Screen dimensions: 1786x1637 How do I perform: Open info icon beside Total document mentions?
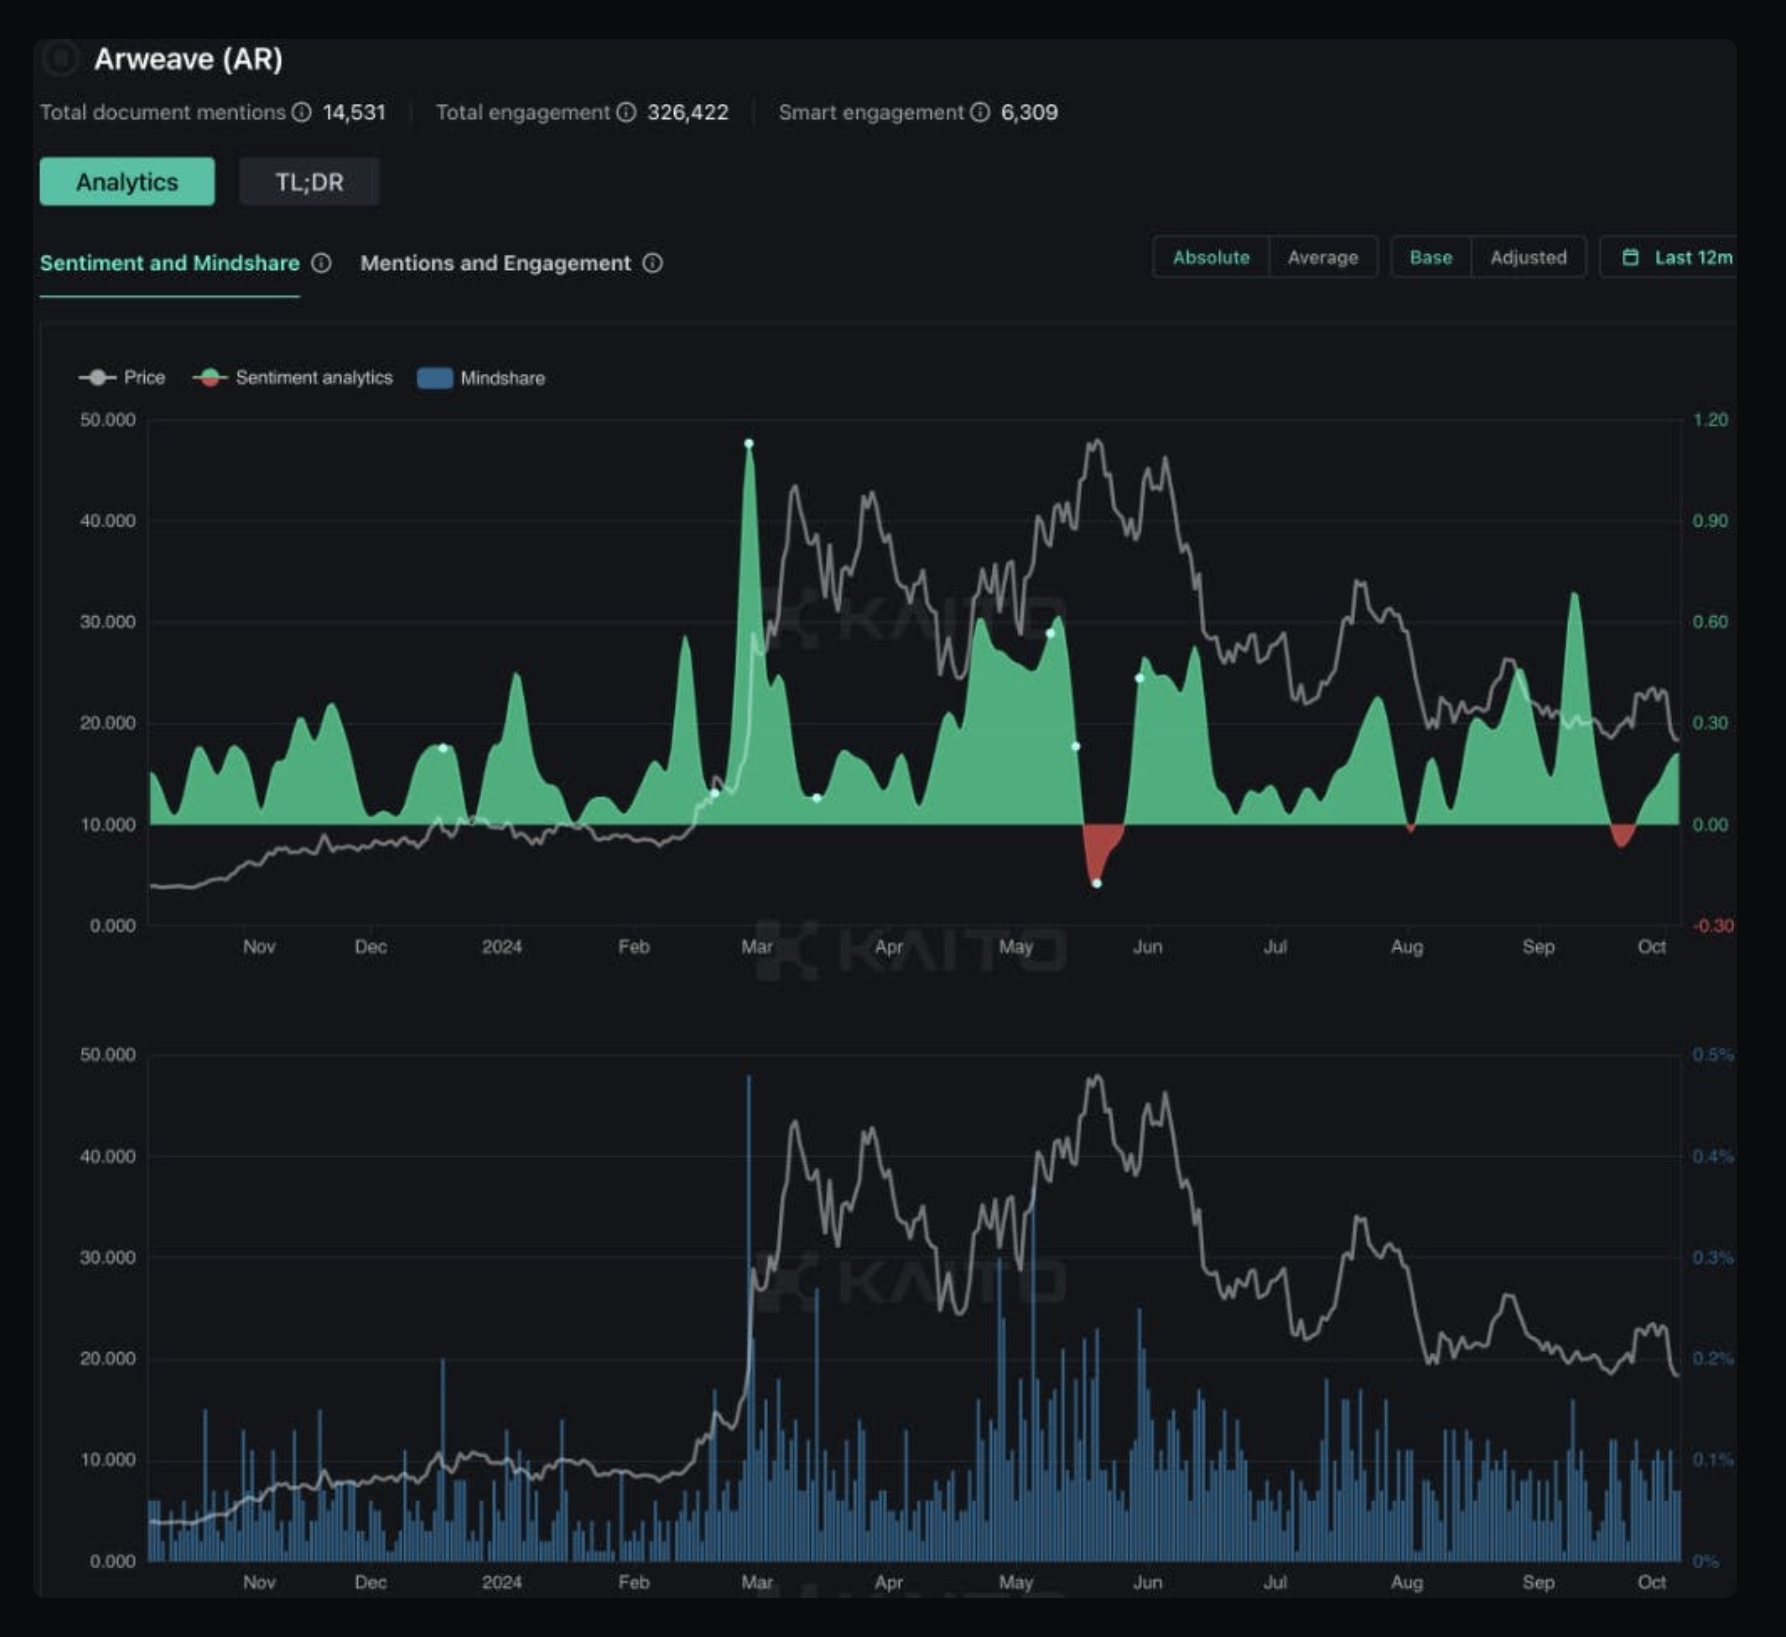pyautogui.click(x=301, y=112)
